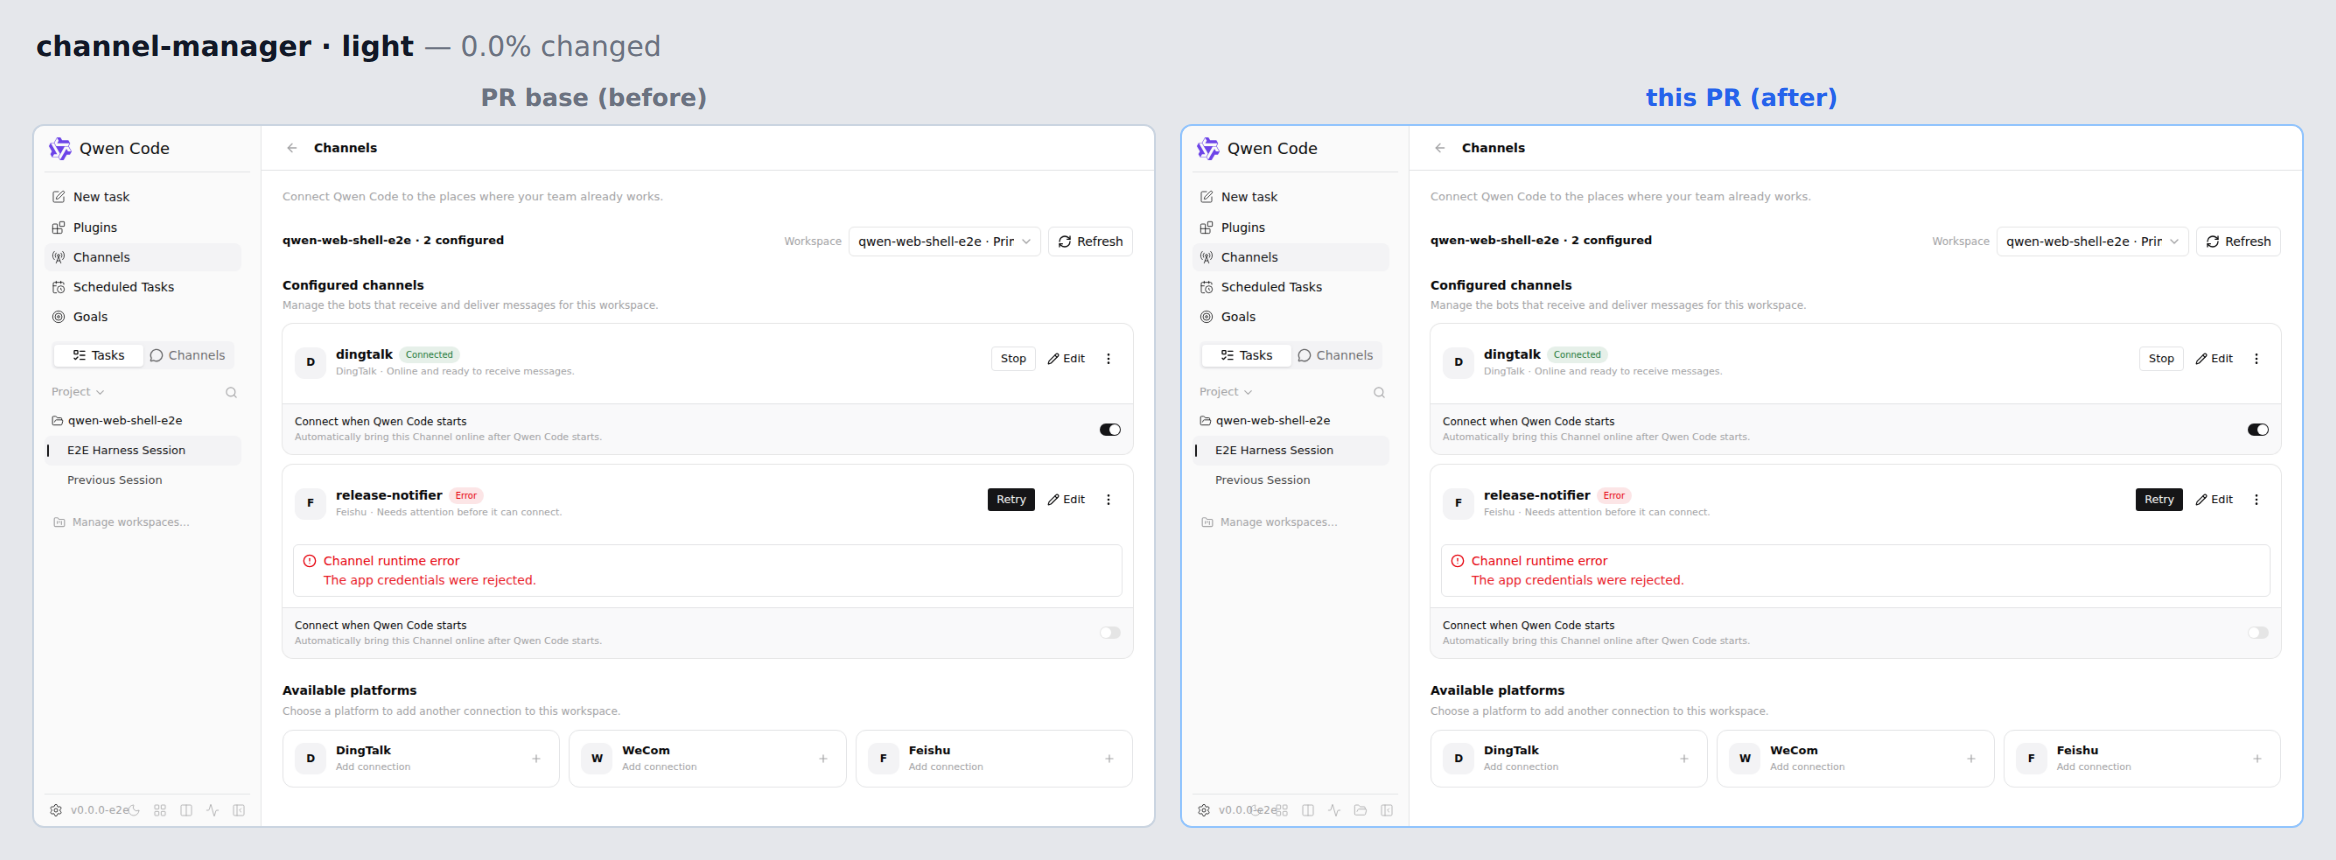This screenshot has width=2336, height=860.
Task: Click split columns icon in before panel footer
Action: 186,810
